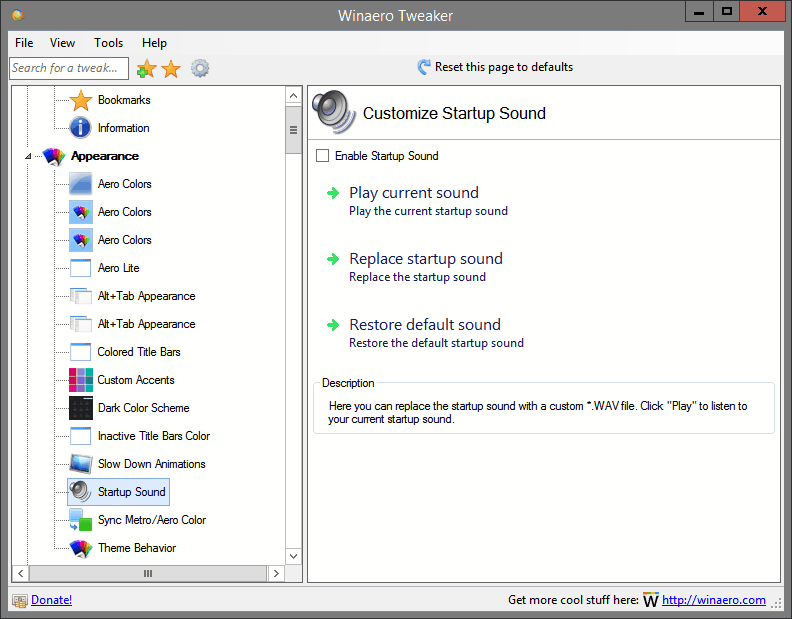
Task: Open the Help menu
Action: (x=154, y=43)
